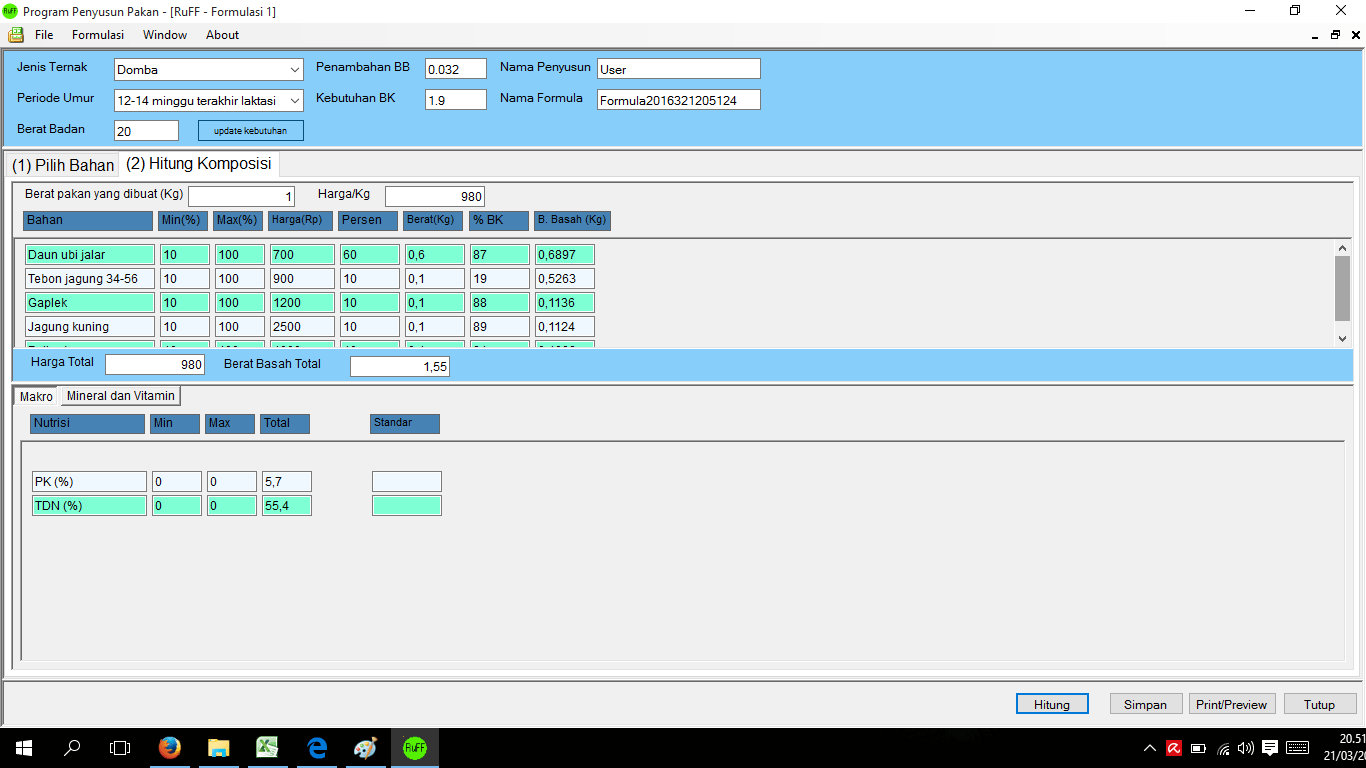
Task: Open taskbar search magnifier
Action: pos(72,747)
